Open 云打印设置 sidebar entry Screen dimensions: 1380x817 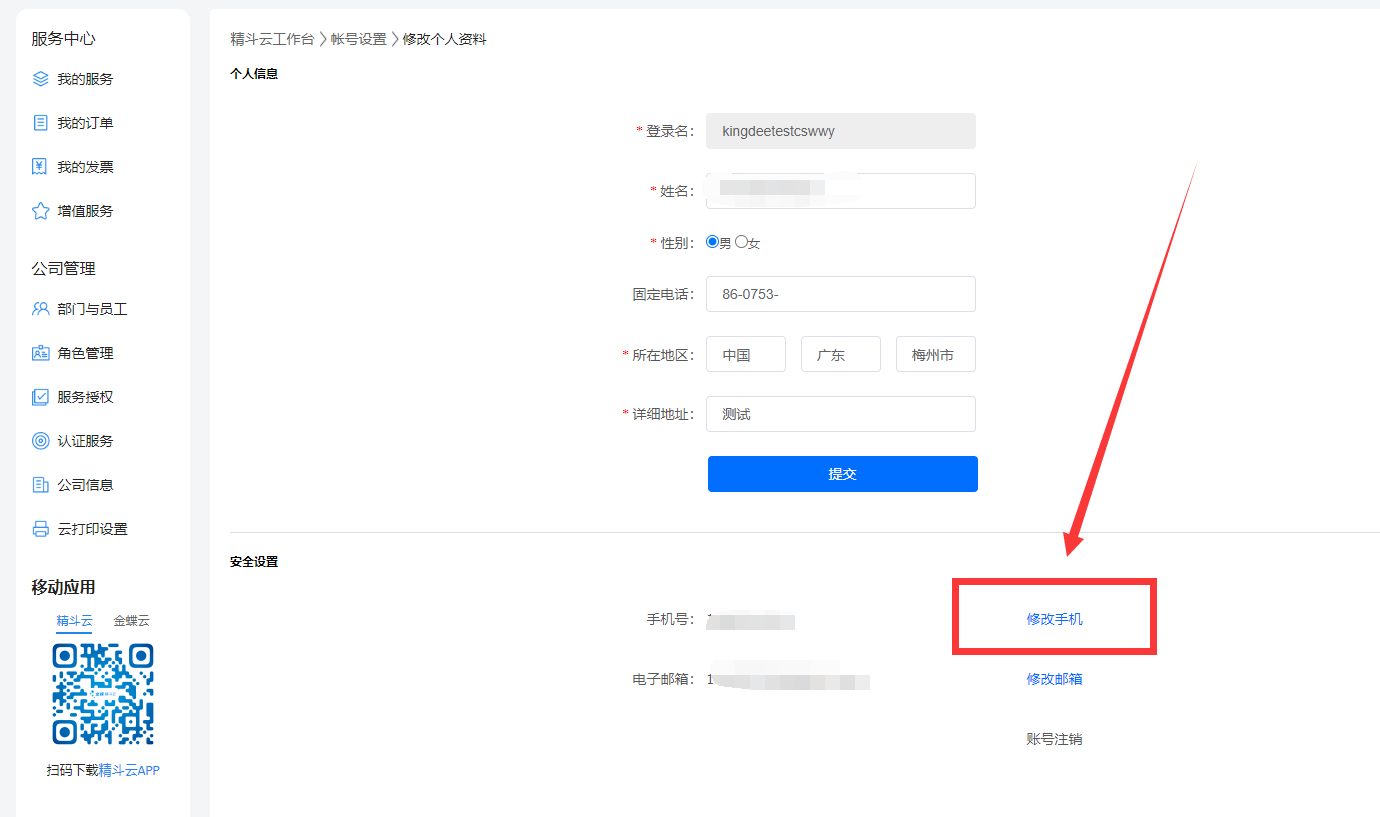[x=92, y=529]
